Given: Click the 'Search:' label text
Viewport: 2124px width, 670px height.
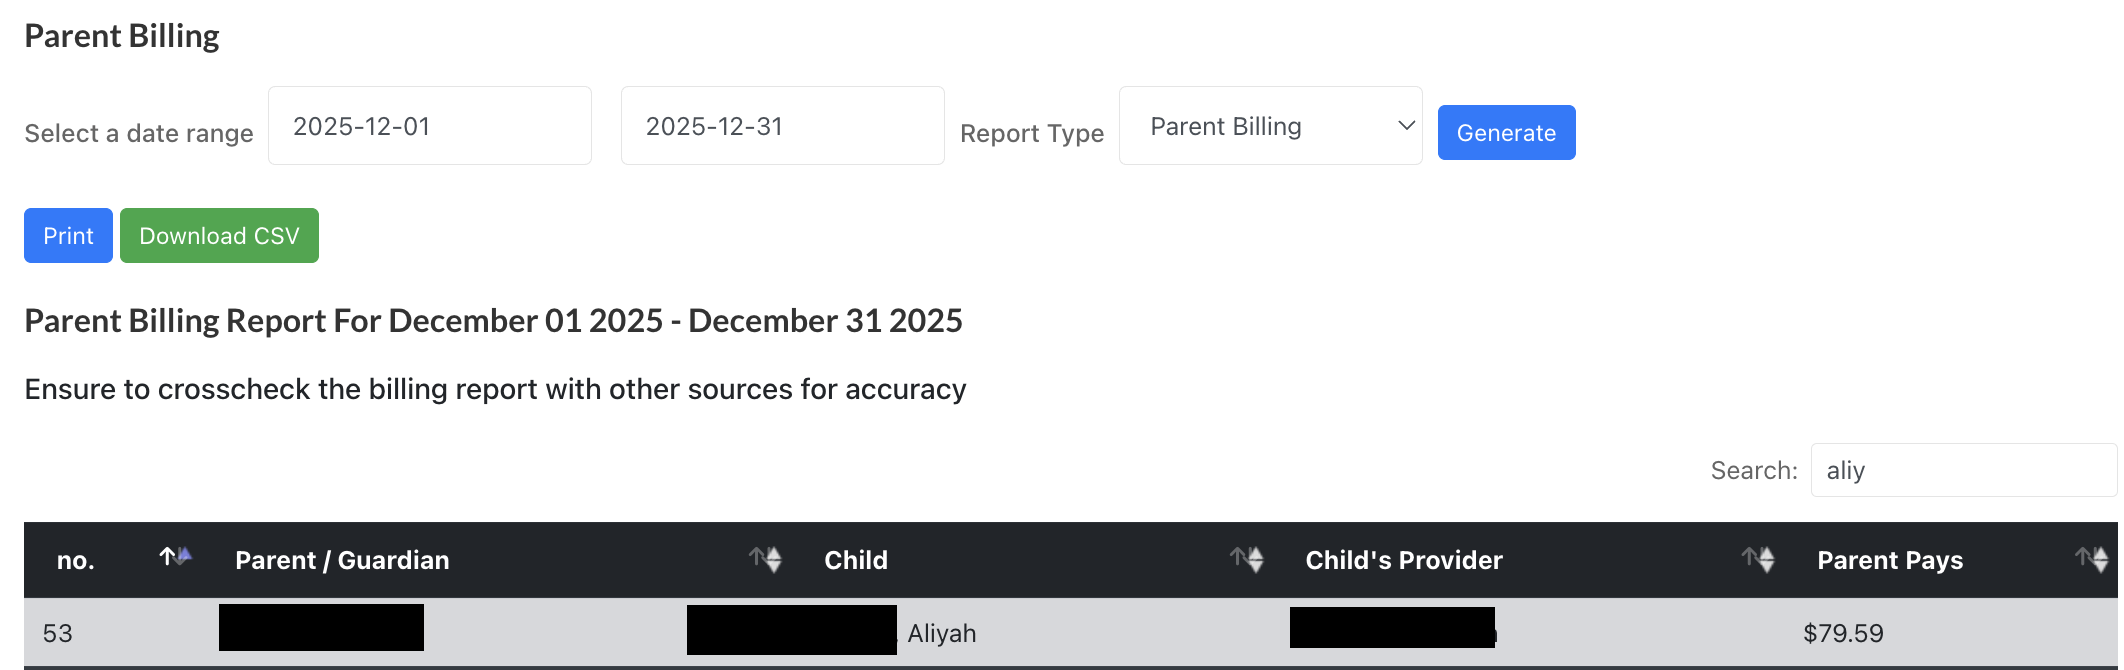Looking at the screenshot, I should pos(1754,471).
